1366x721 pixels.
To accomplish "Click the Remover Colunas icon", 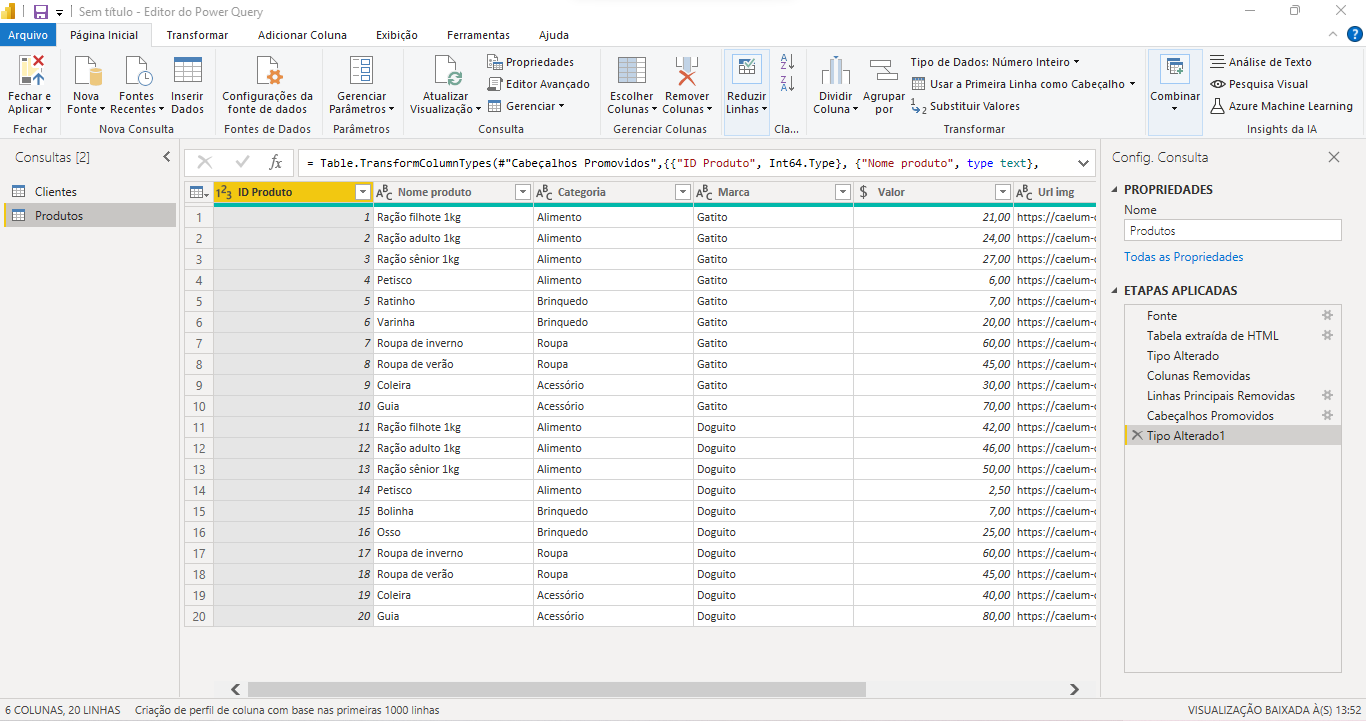I will click(x=686, y=72).
